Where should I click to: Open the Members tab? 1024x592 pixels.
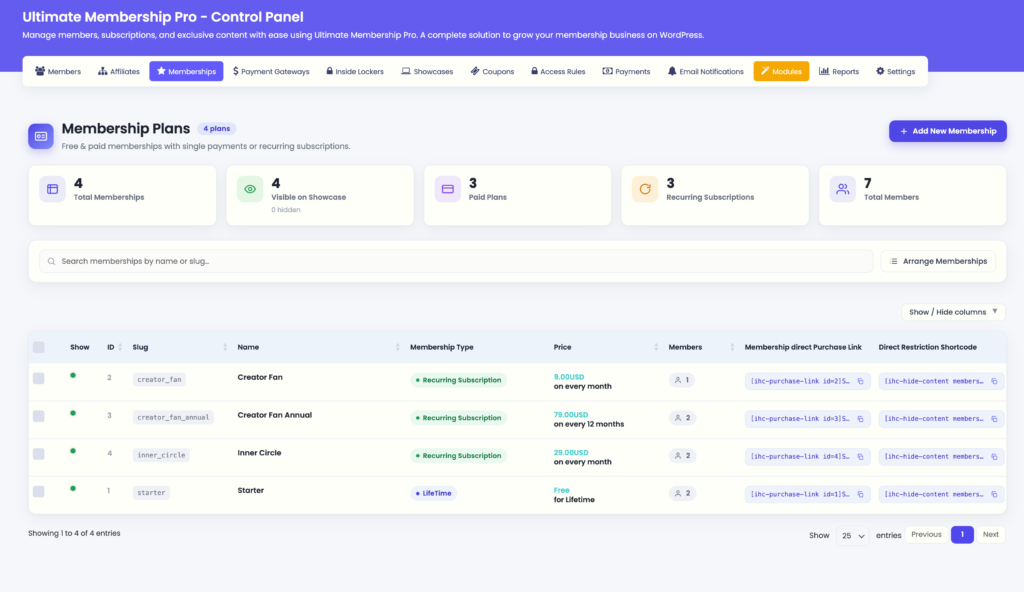point(57,71)
